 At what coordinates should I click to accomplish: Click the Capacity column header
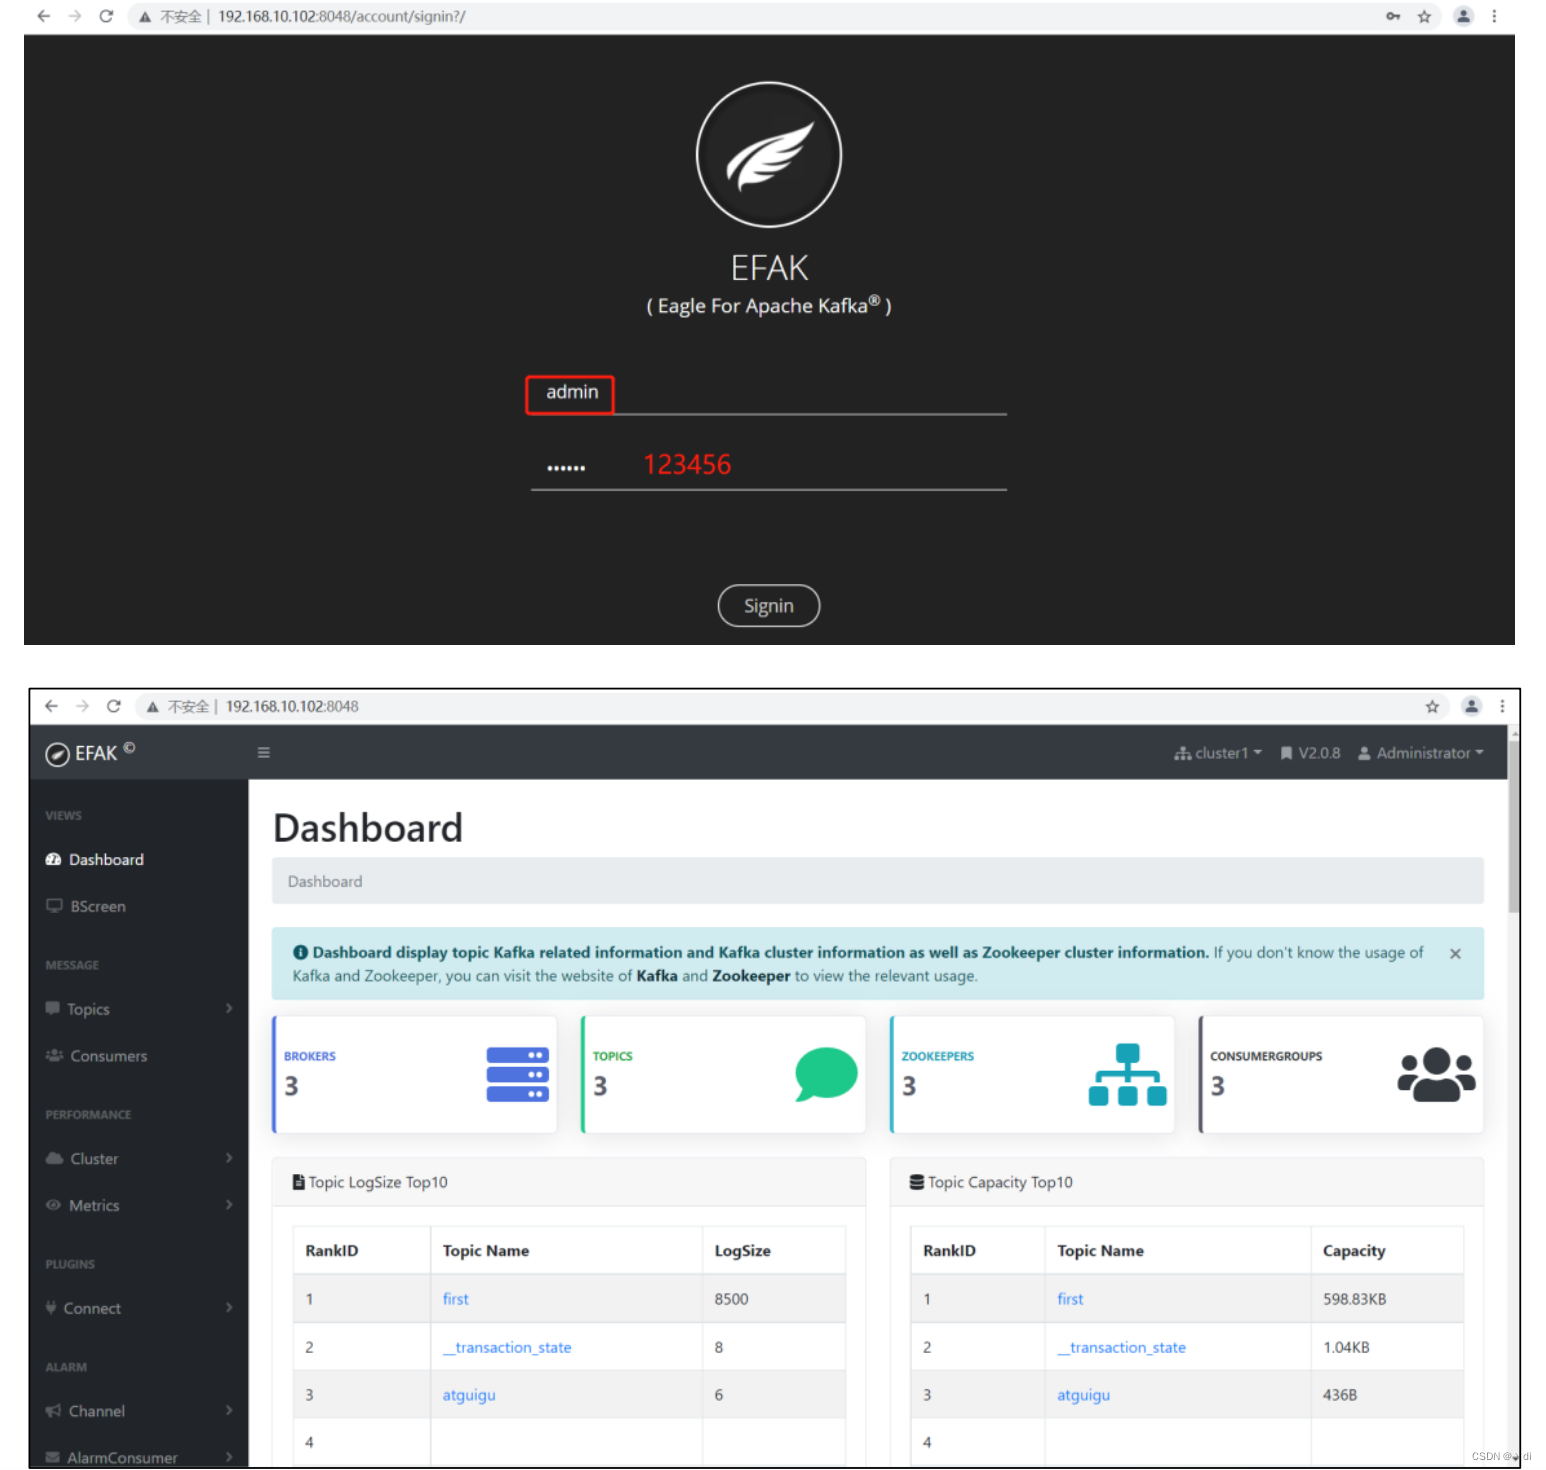click(1354, 1251)
